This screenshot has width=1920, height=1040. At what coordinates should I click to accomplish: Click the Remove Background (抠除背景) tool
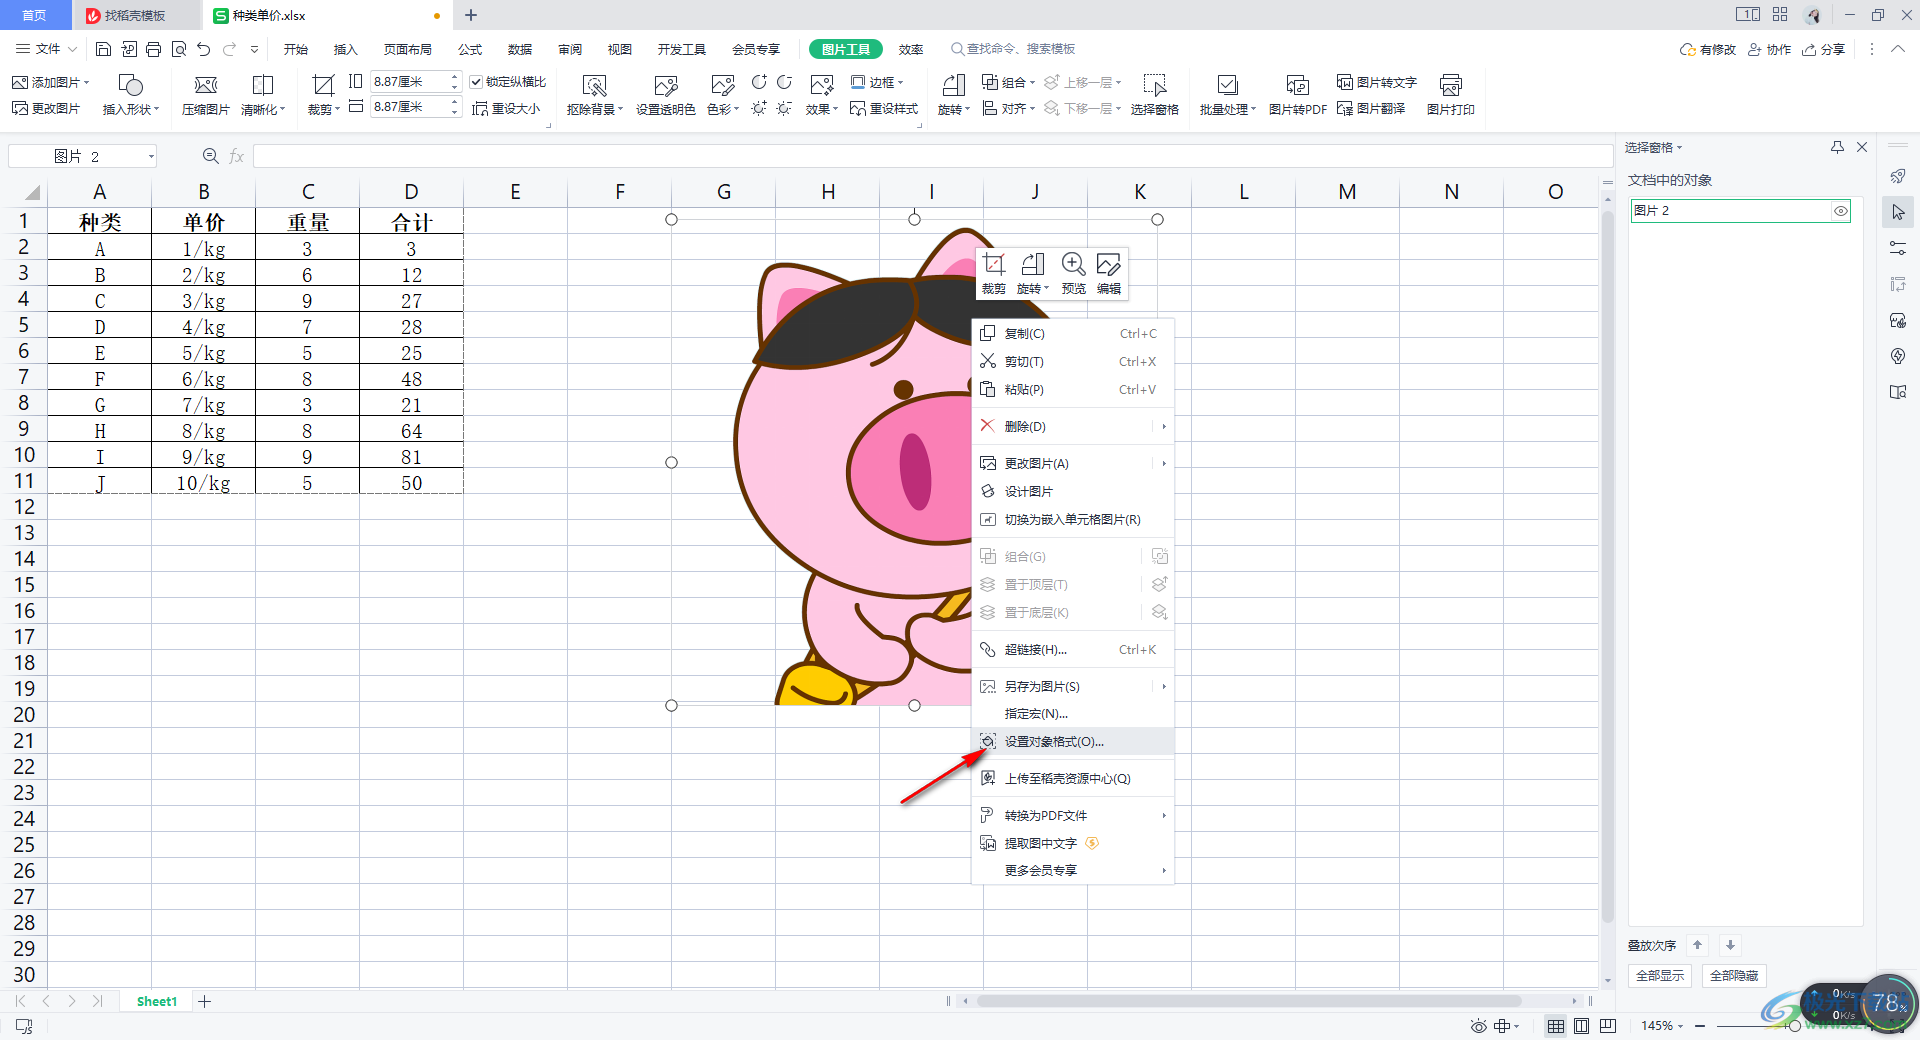pos(594,95)
